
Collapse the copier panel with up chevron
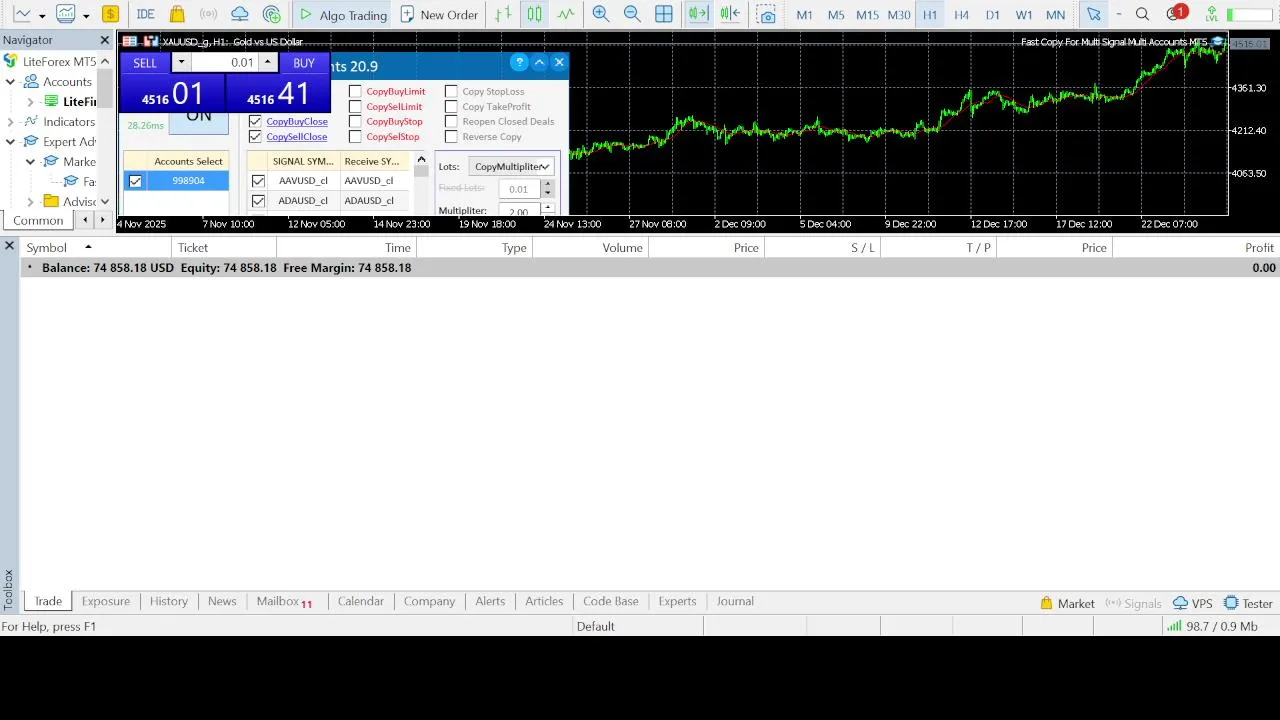[x=539, y=62]
